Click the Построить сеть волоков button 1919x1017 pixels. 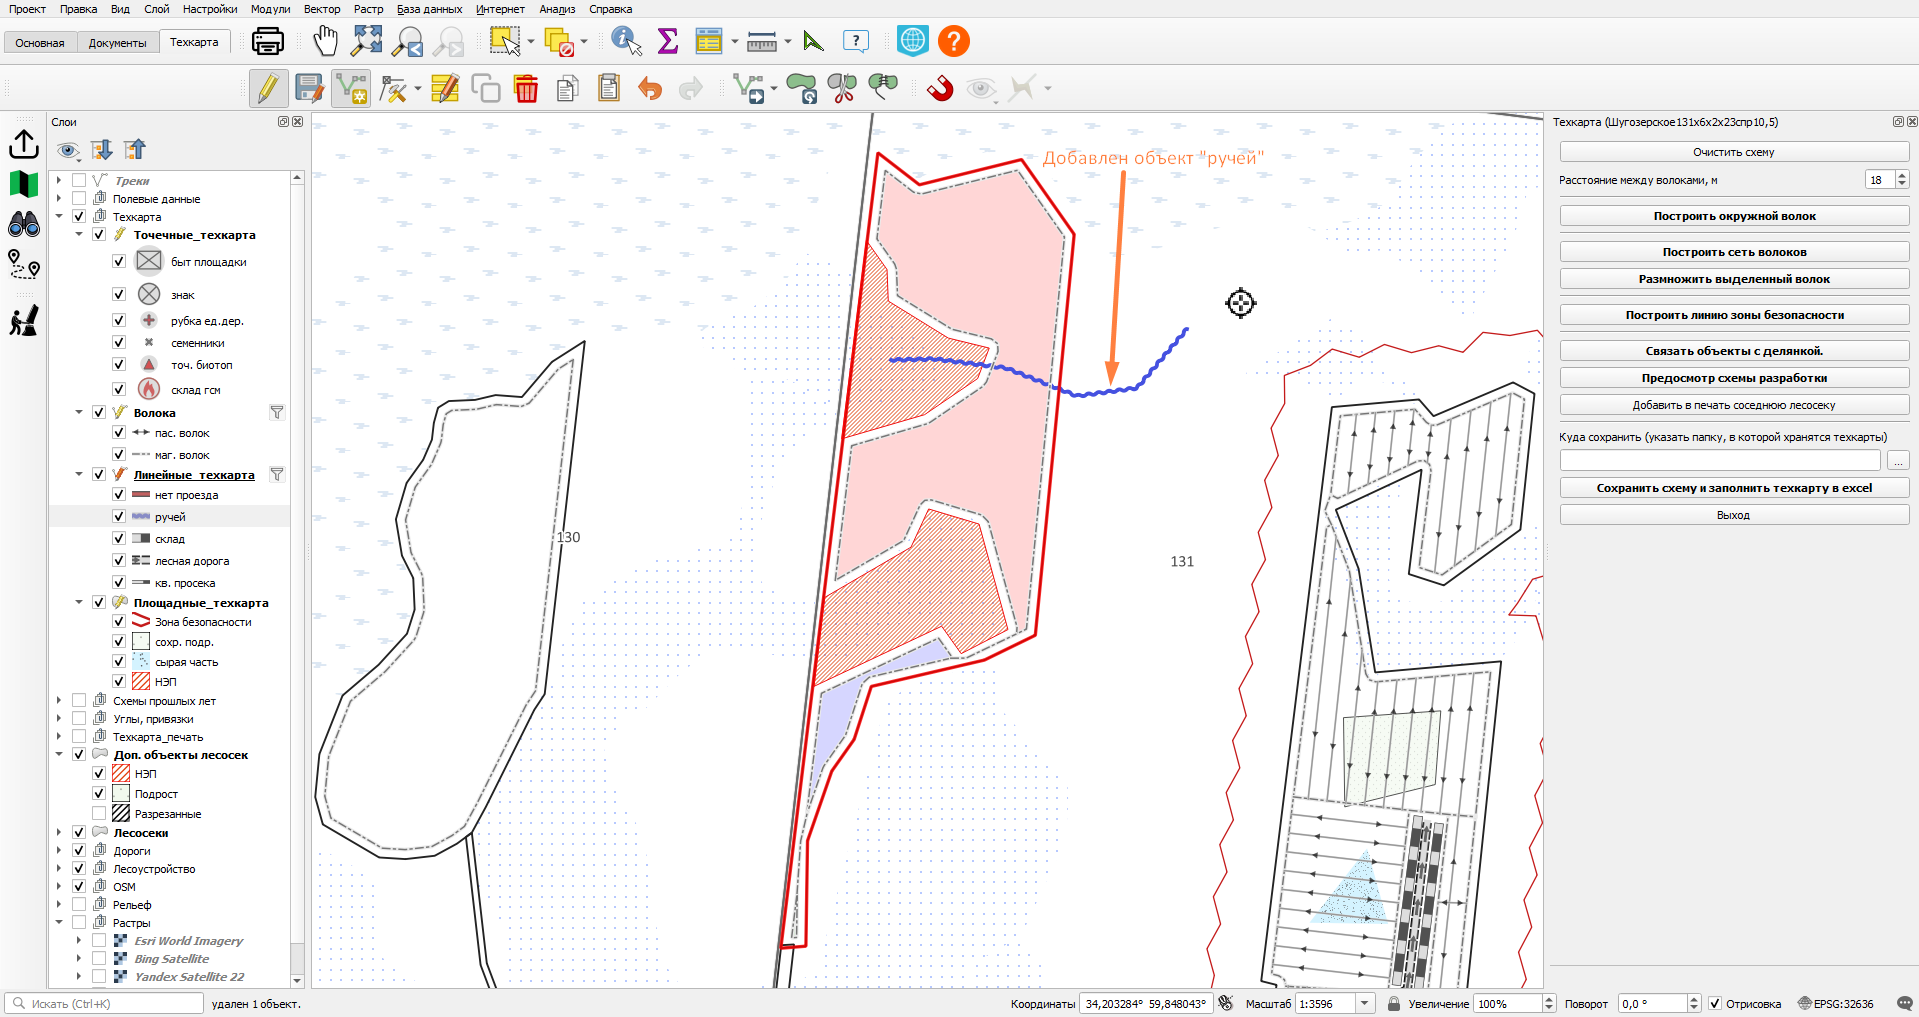(x=1734, y=252)
